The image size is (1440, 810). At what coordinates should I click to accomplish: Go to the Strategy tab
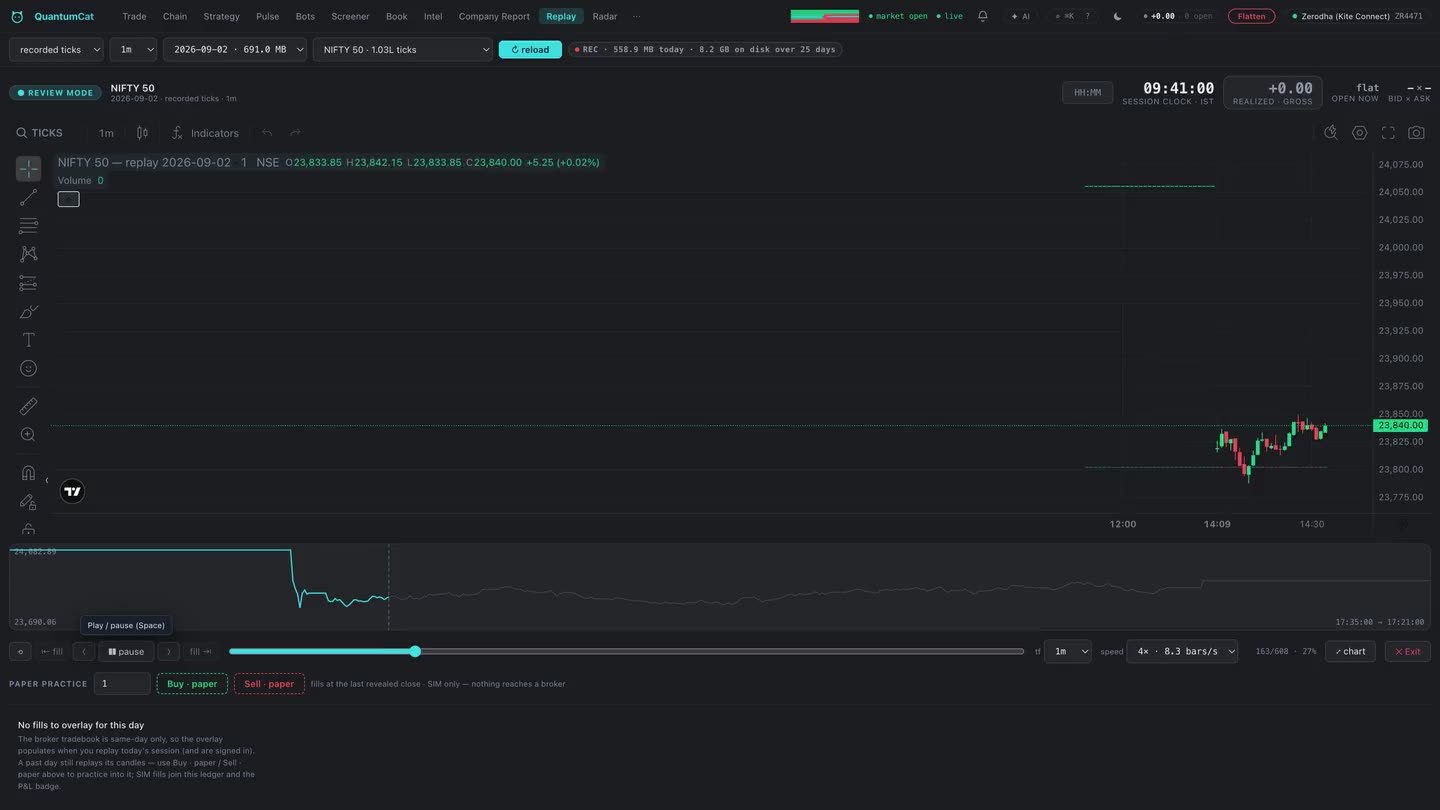pos(221,16)
